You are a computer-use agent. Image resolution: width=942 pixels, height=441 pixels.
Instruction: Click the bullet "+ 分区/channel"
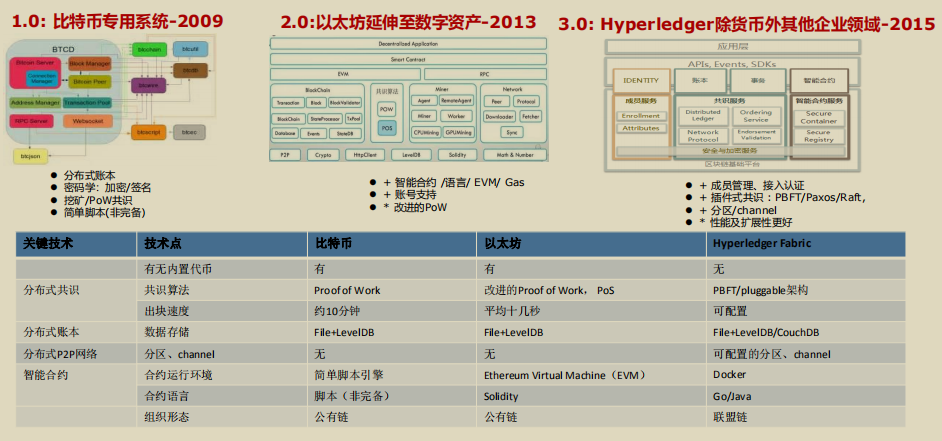738,210
